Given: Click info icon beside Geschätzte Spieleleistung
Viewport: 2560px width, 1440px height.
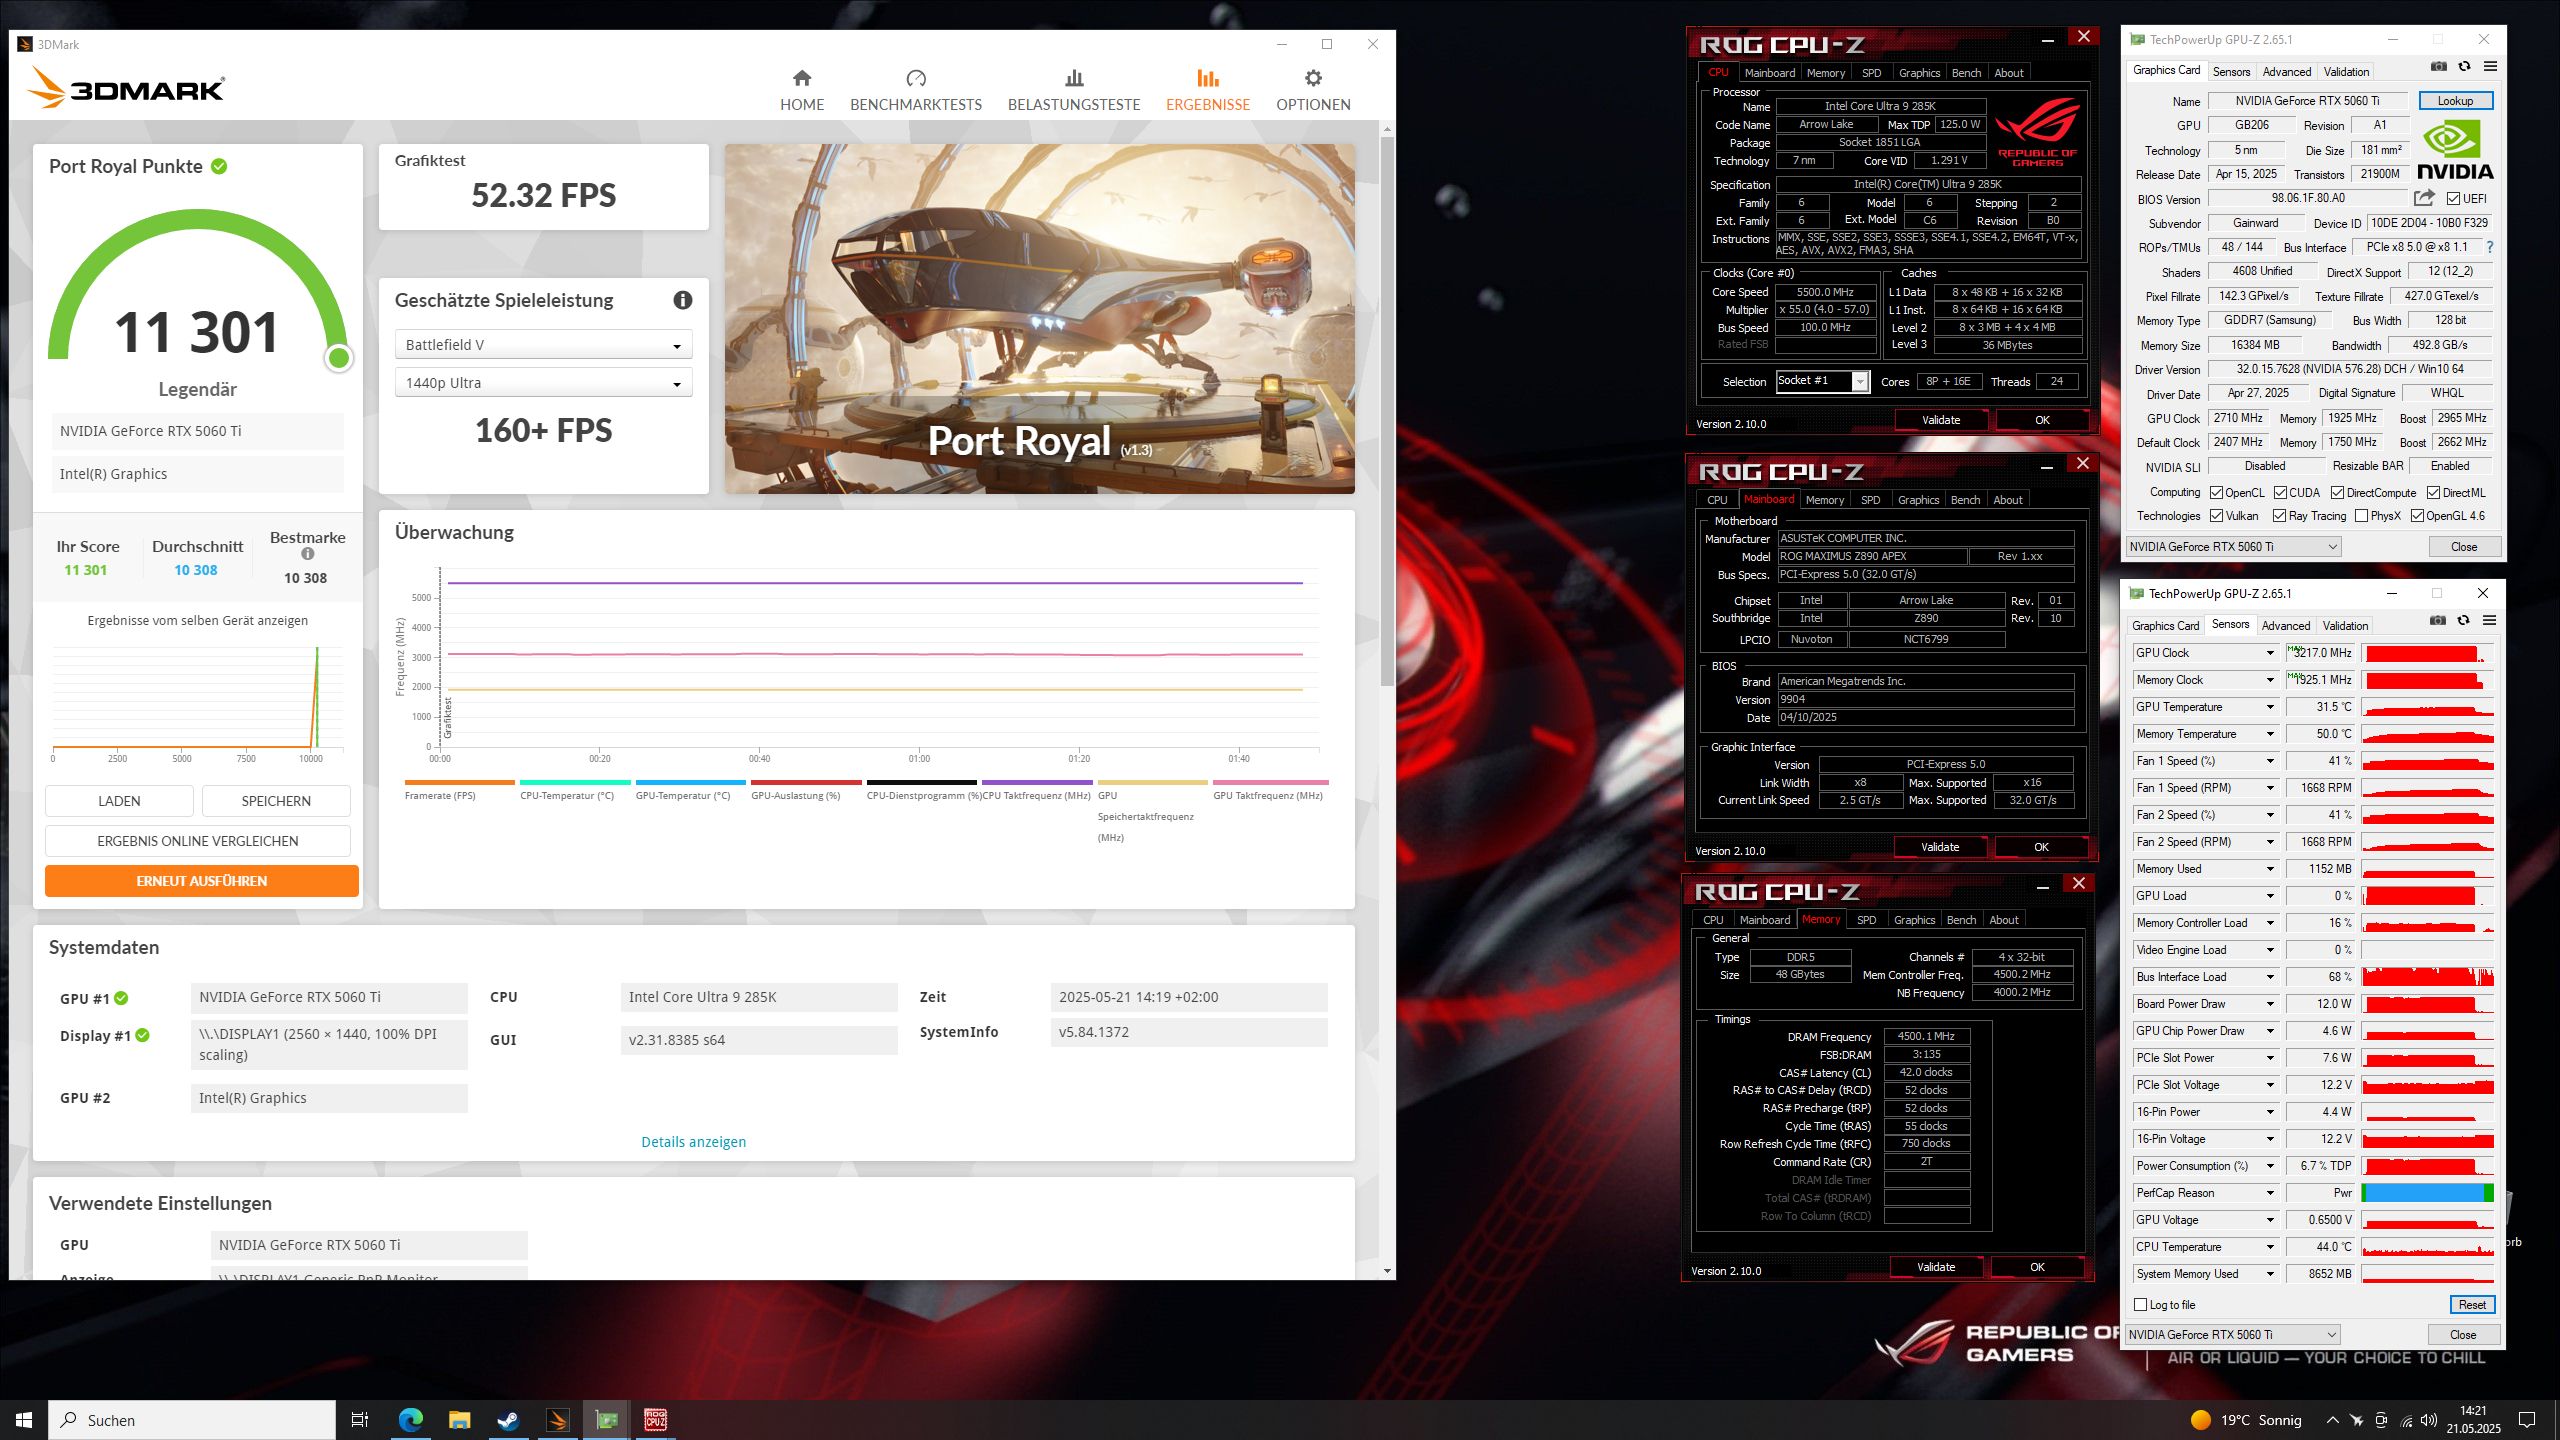Looking at the screenshot, I should coord(683,300).
